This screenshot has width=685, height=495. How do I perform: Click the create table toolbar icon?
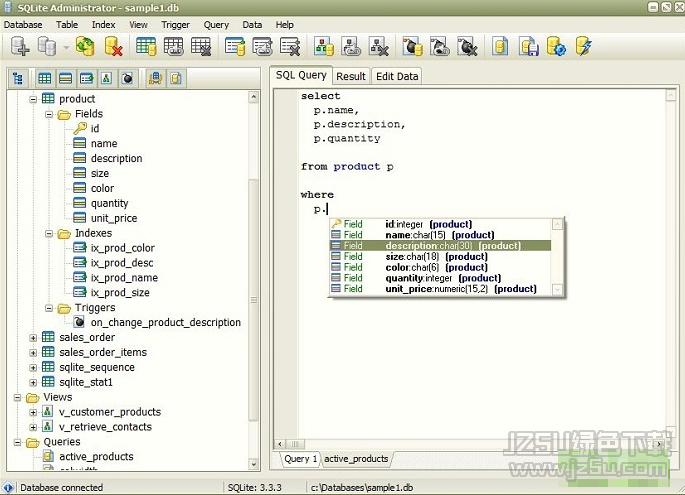click(x=146, y=46)
